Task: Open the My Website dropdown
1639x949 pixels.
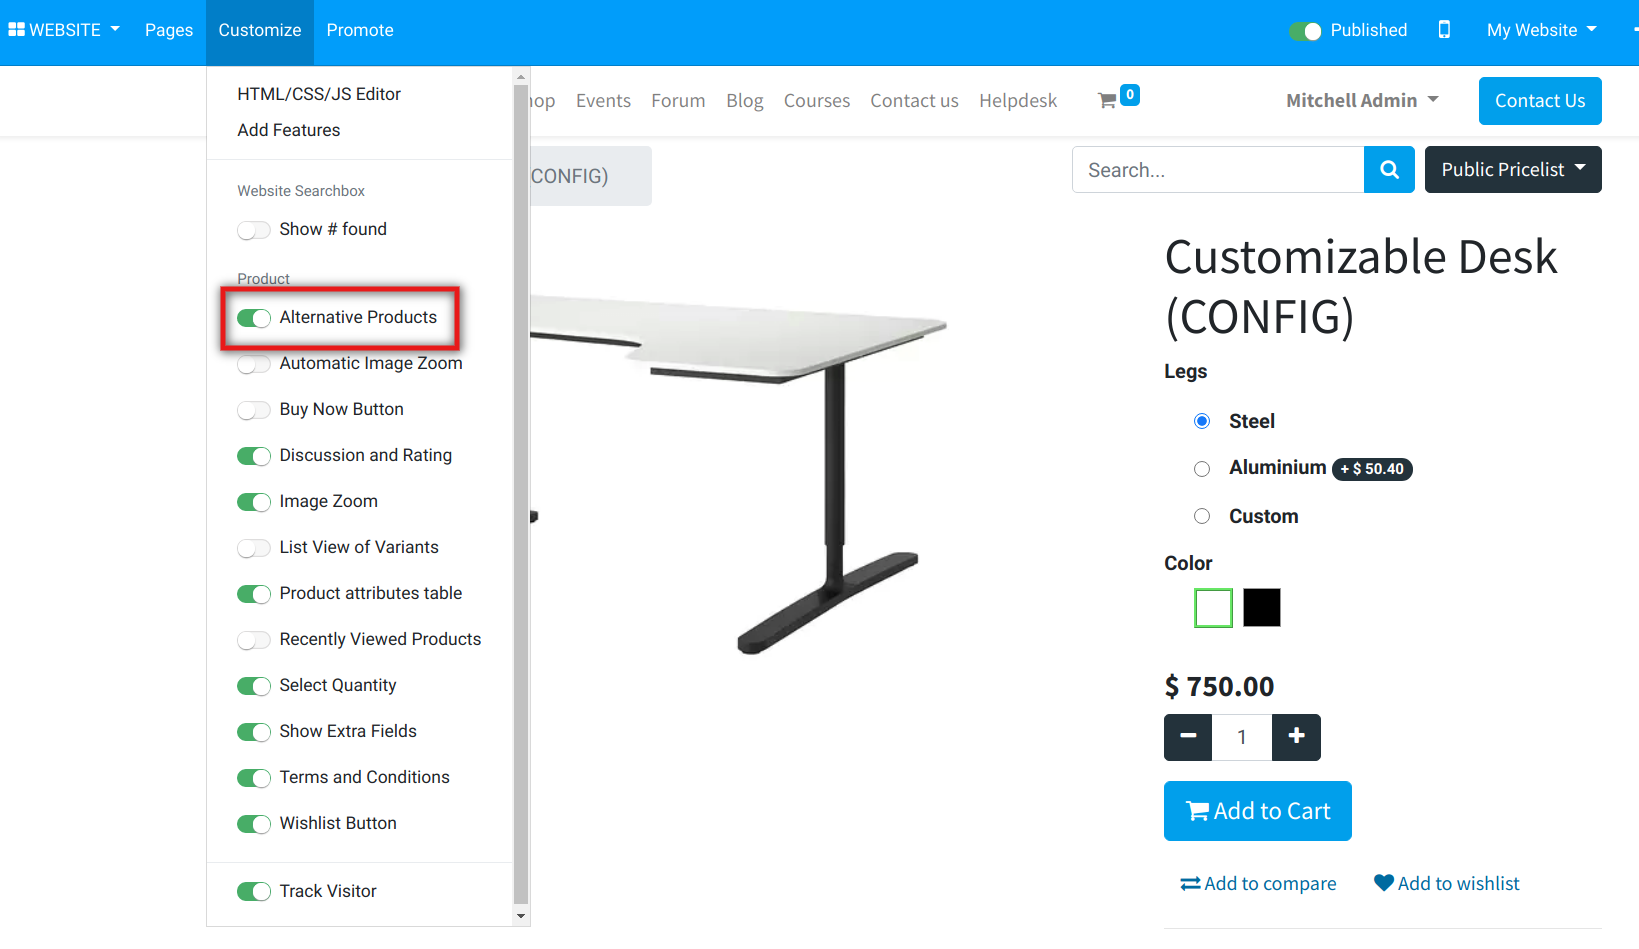Action: point(1540,30)
